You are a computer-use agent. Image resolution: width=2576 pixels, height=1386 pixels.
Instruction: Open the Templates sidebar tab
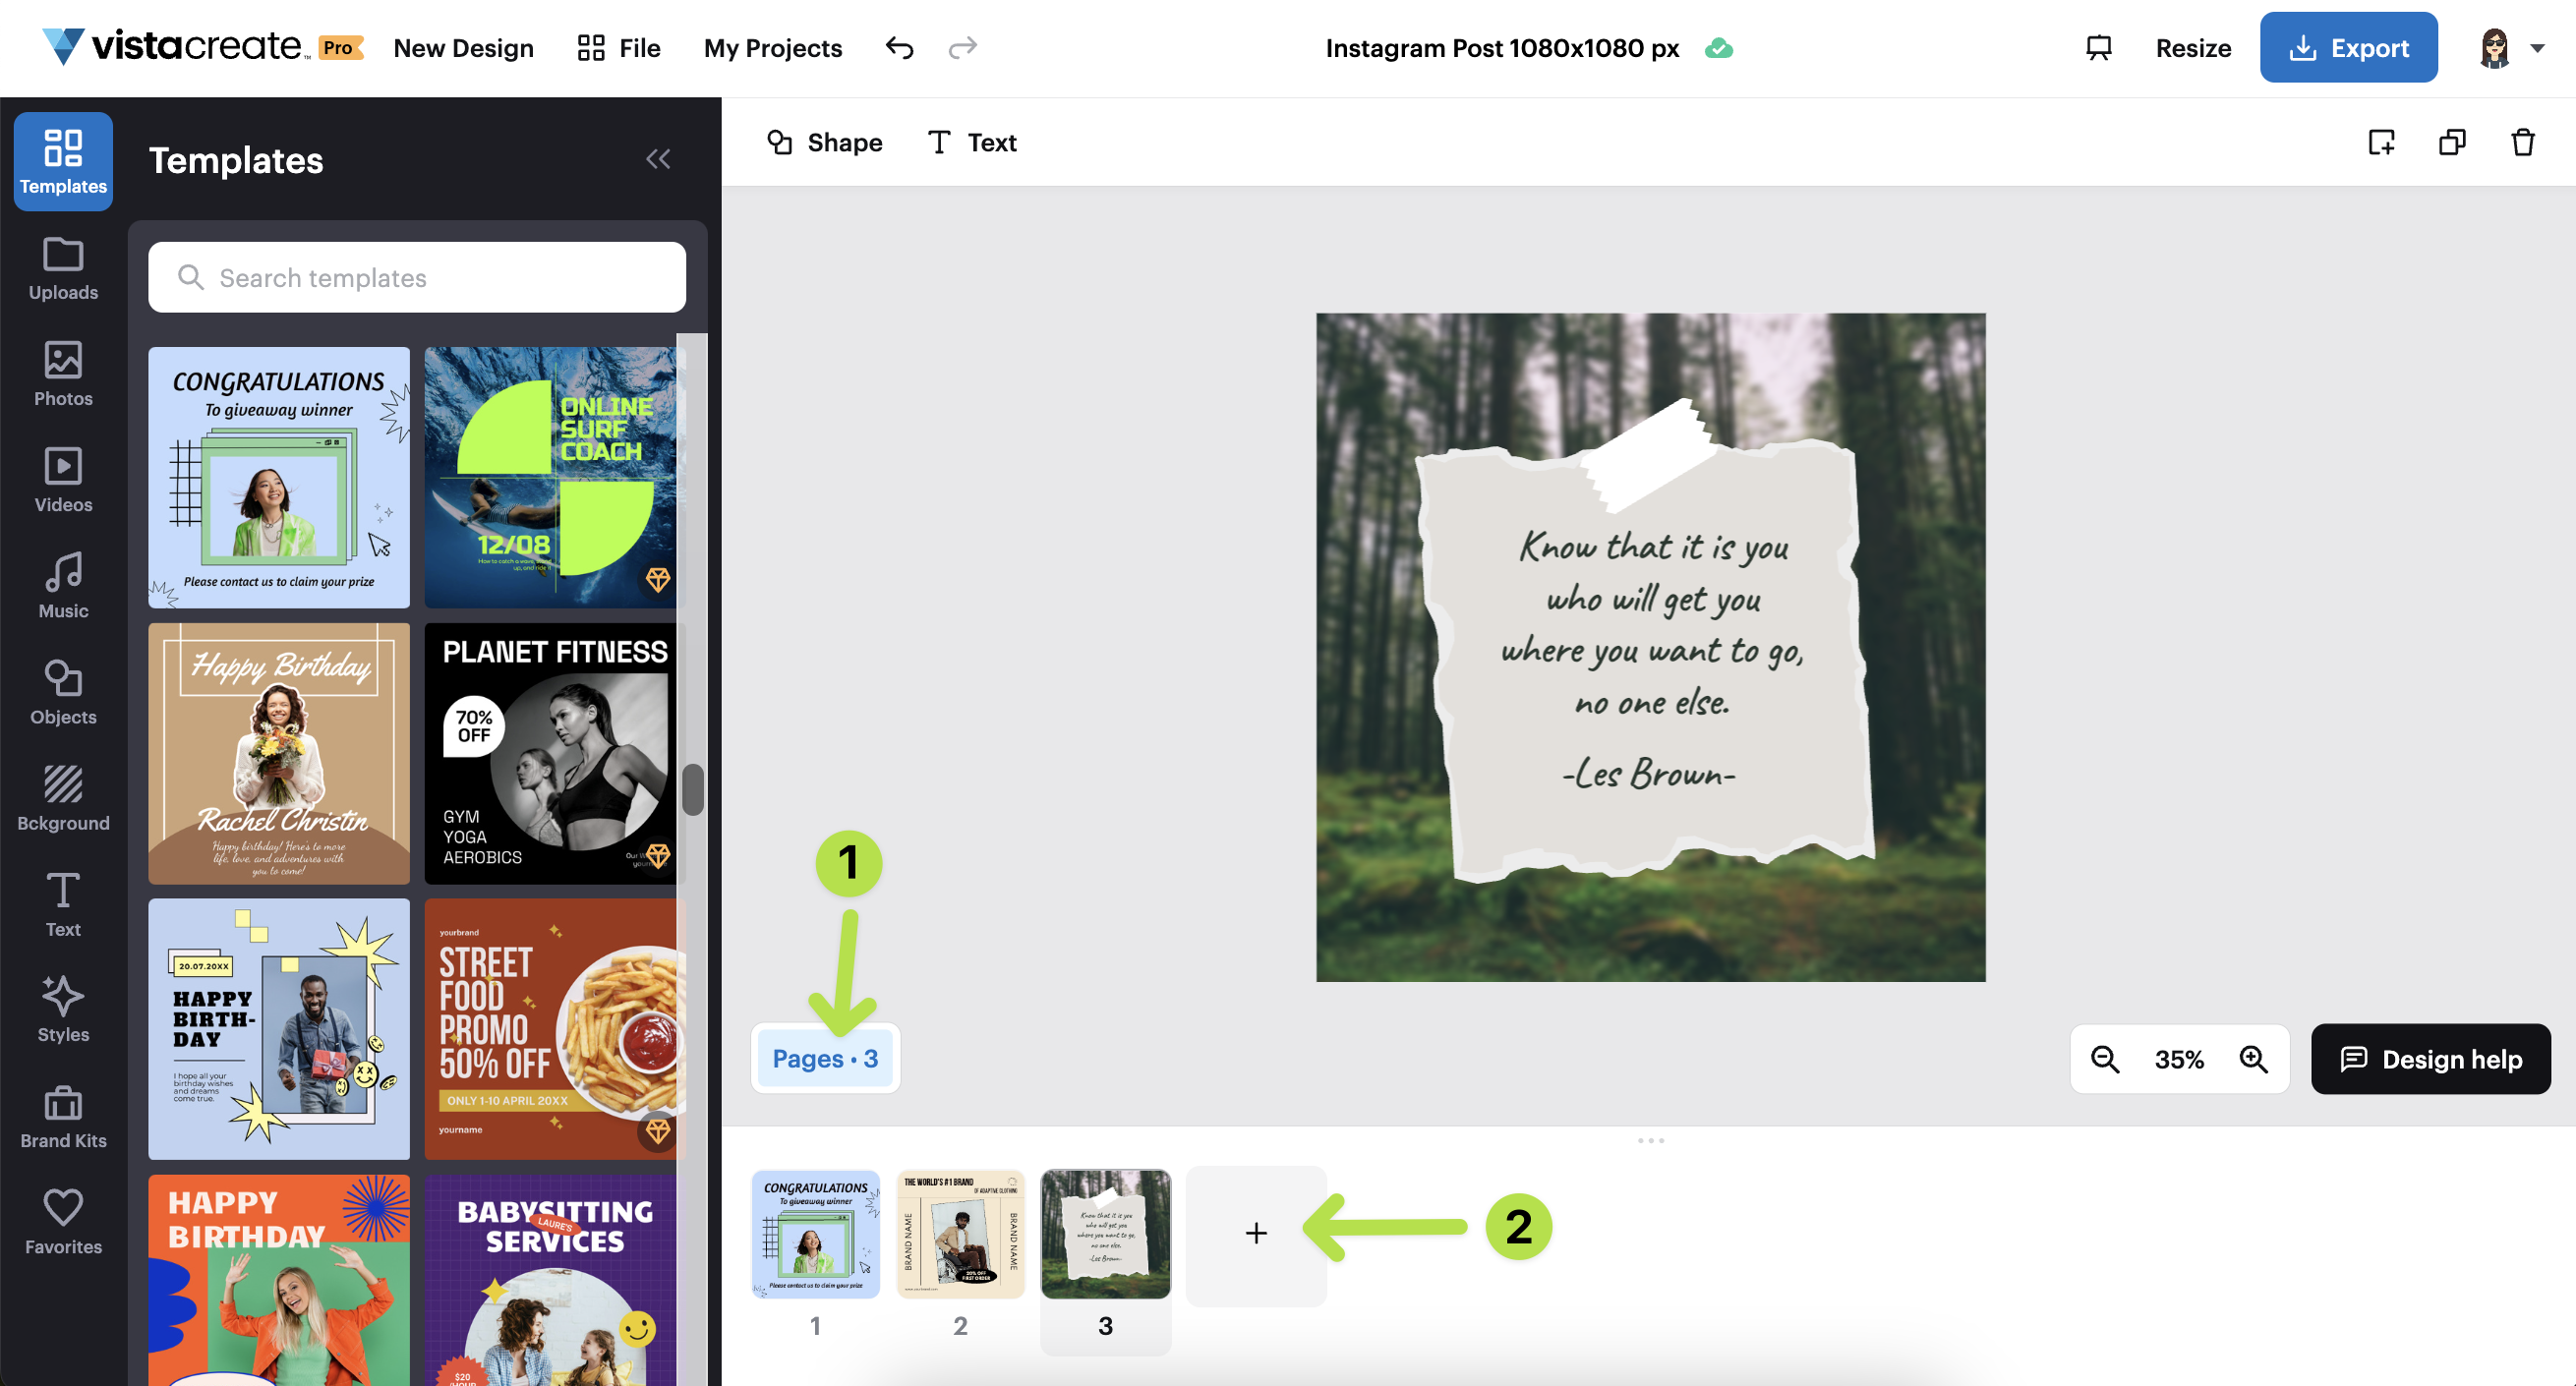(63, 161)
